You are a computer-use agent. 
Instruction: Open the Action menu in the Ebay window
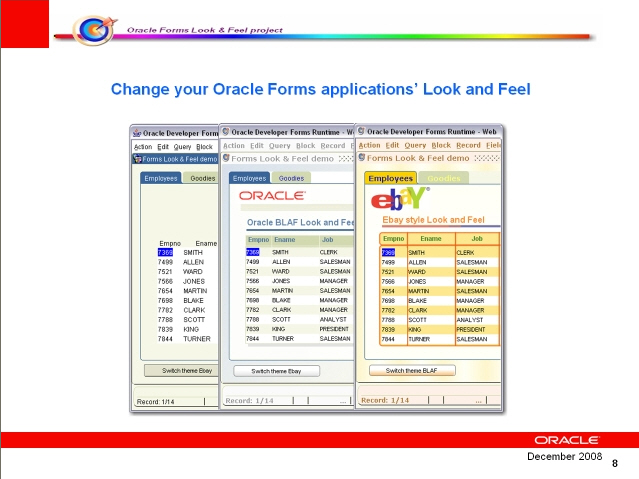(369, 145)
